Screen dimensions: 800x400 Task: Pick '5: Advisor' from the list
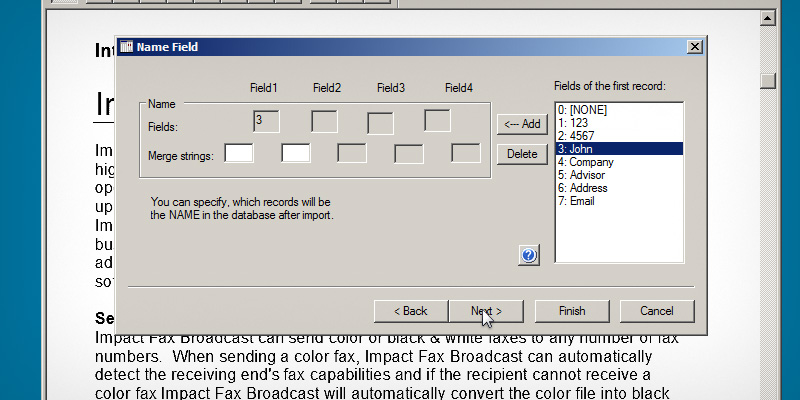point(583,175)
